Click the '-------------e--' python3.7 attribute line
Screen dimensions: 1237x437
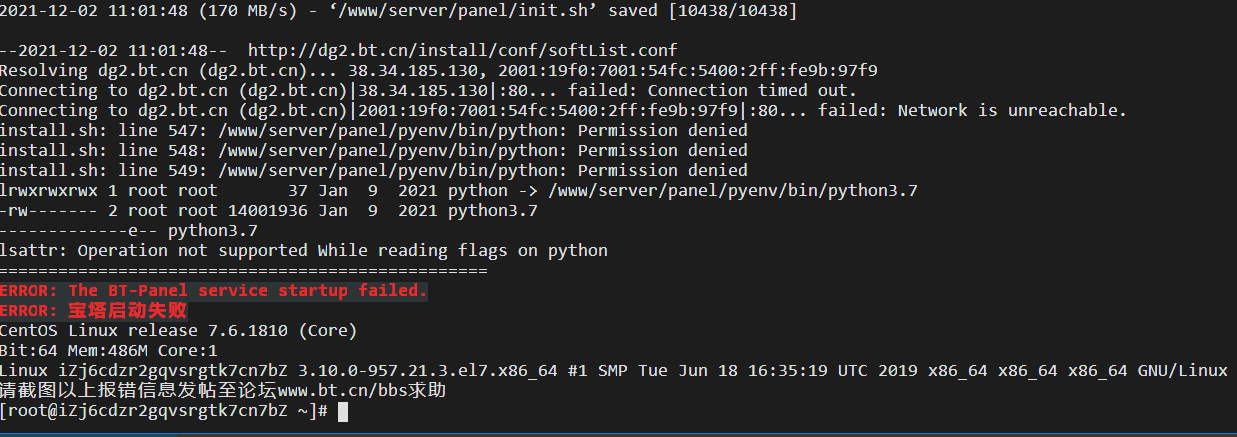coord(129,230)
